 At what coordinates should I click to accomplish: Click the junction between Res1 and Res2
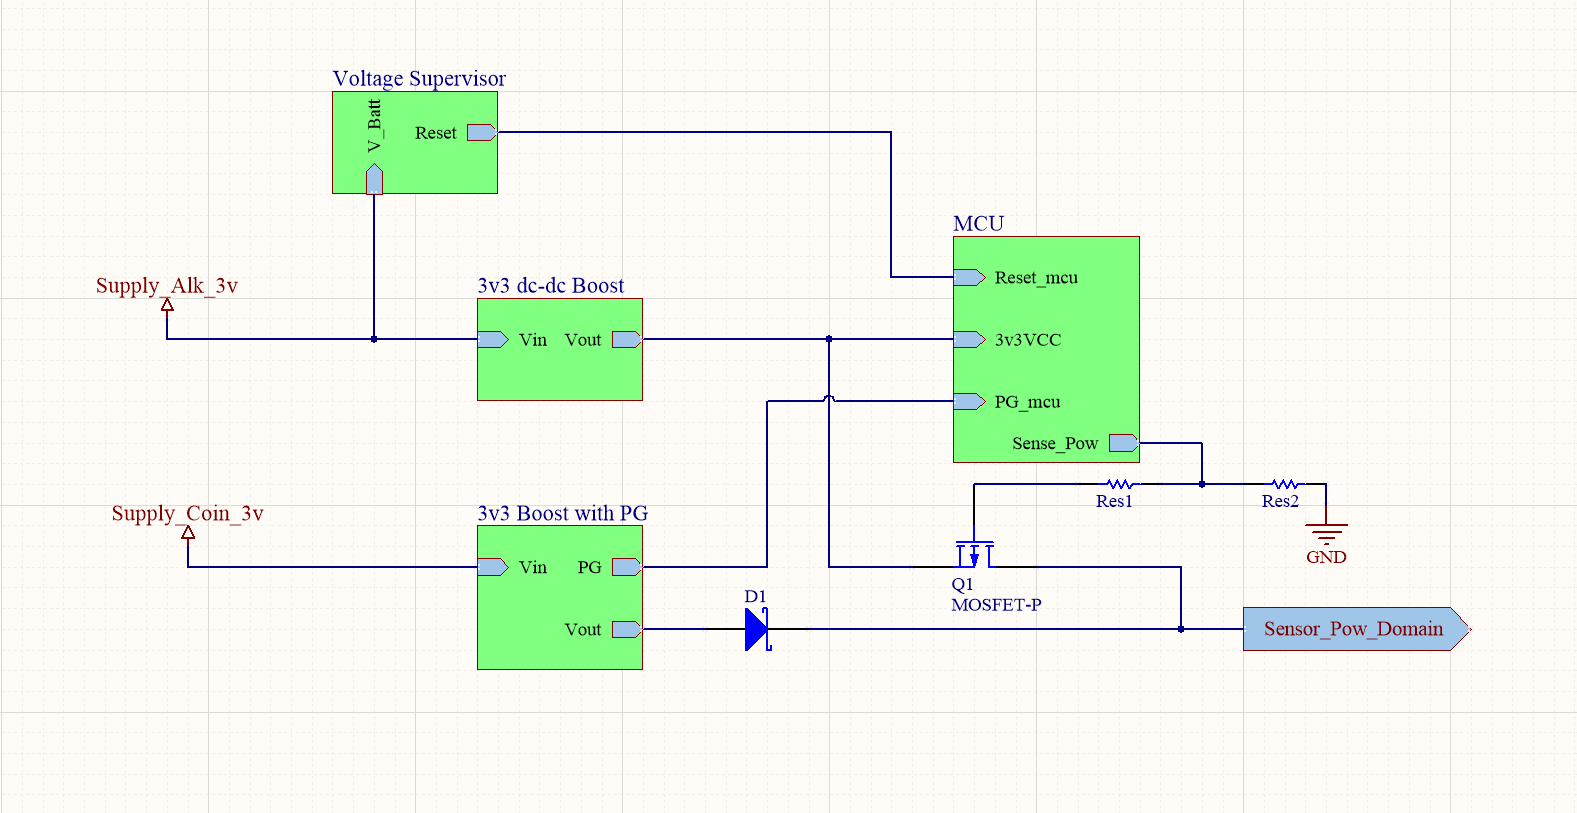click(1202, 484)
